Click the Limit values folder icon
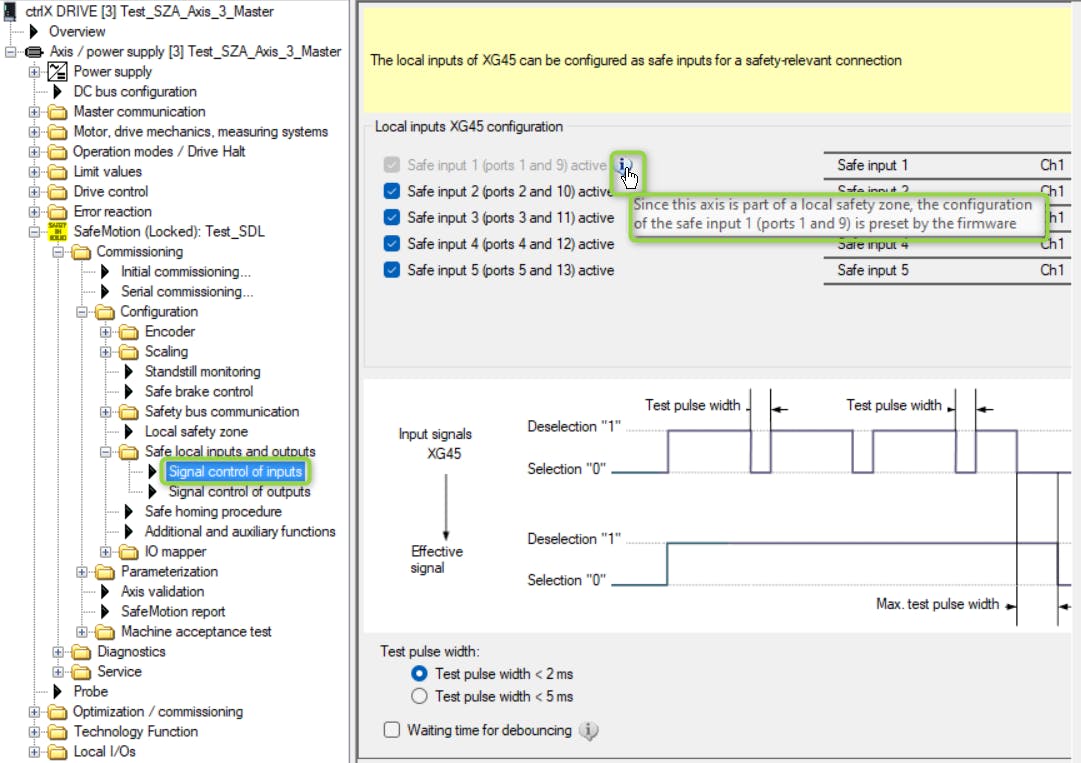This screenshot has width=1081, height=763. tap(57, 172)
